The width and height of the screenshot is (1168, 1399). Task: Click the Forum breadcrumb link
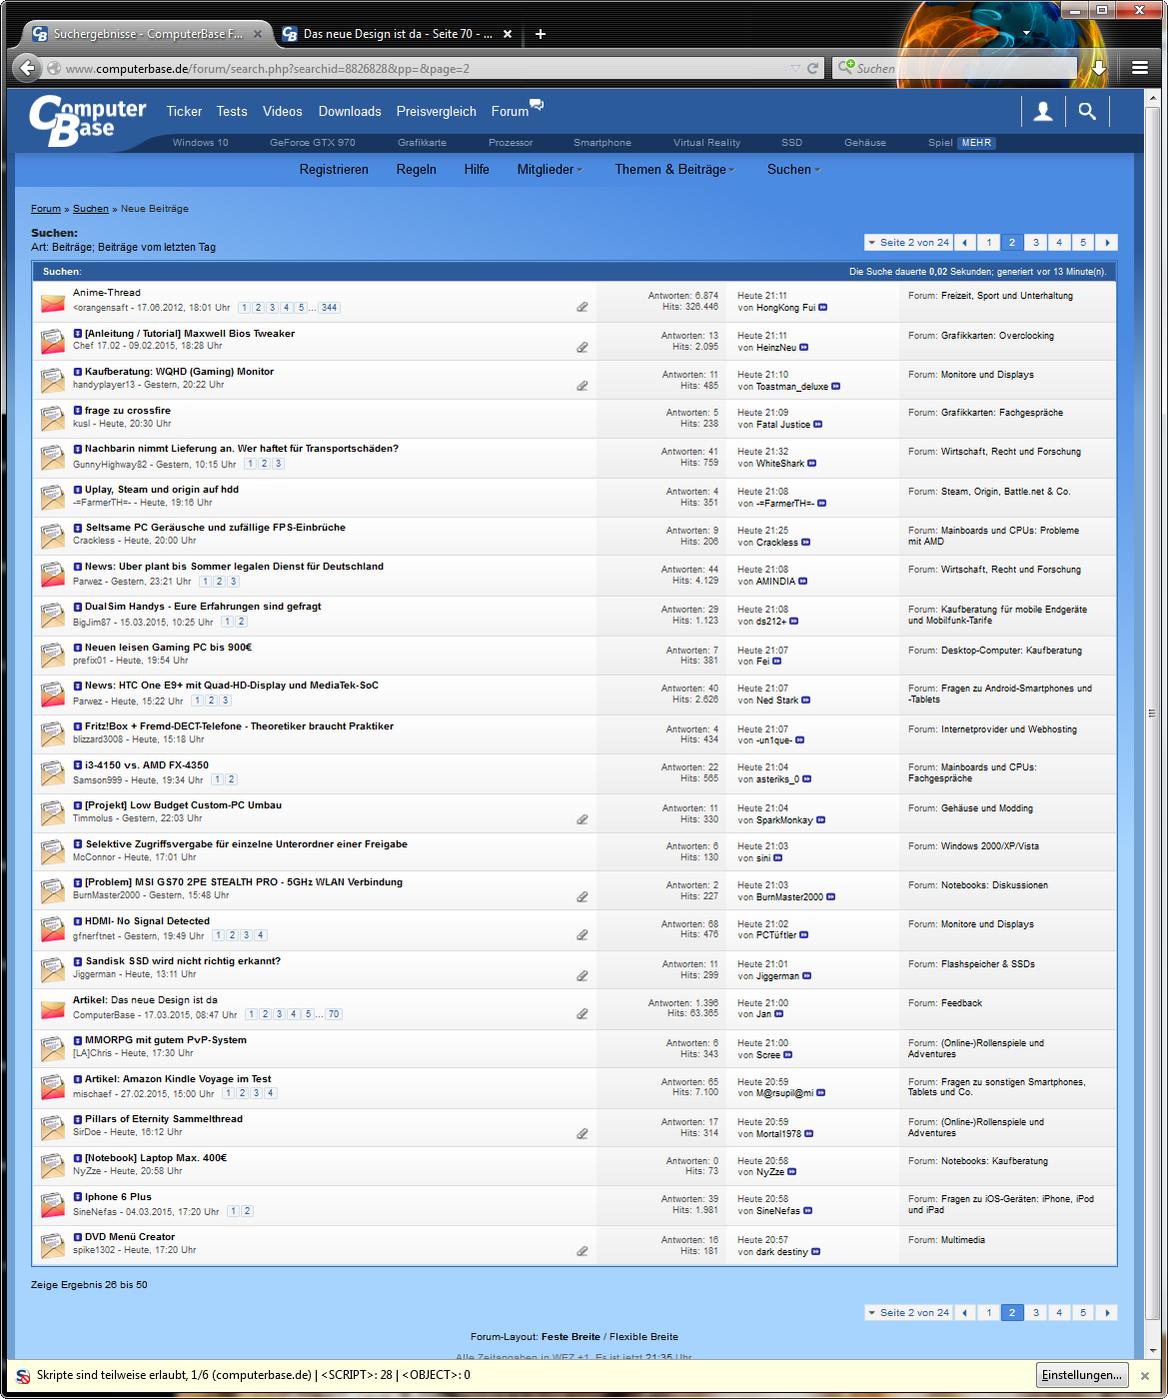(46, 209)
